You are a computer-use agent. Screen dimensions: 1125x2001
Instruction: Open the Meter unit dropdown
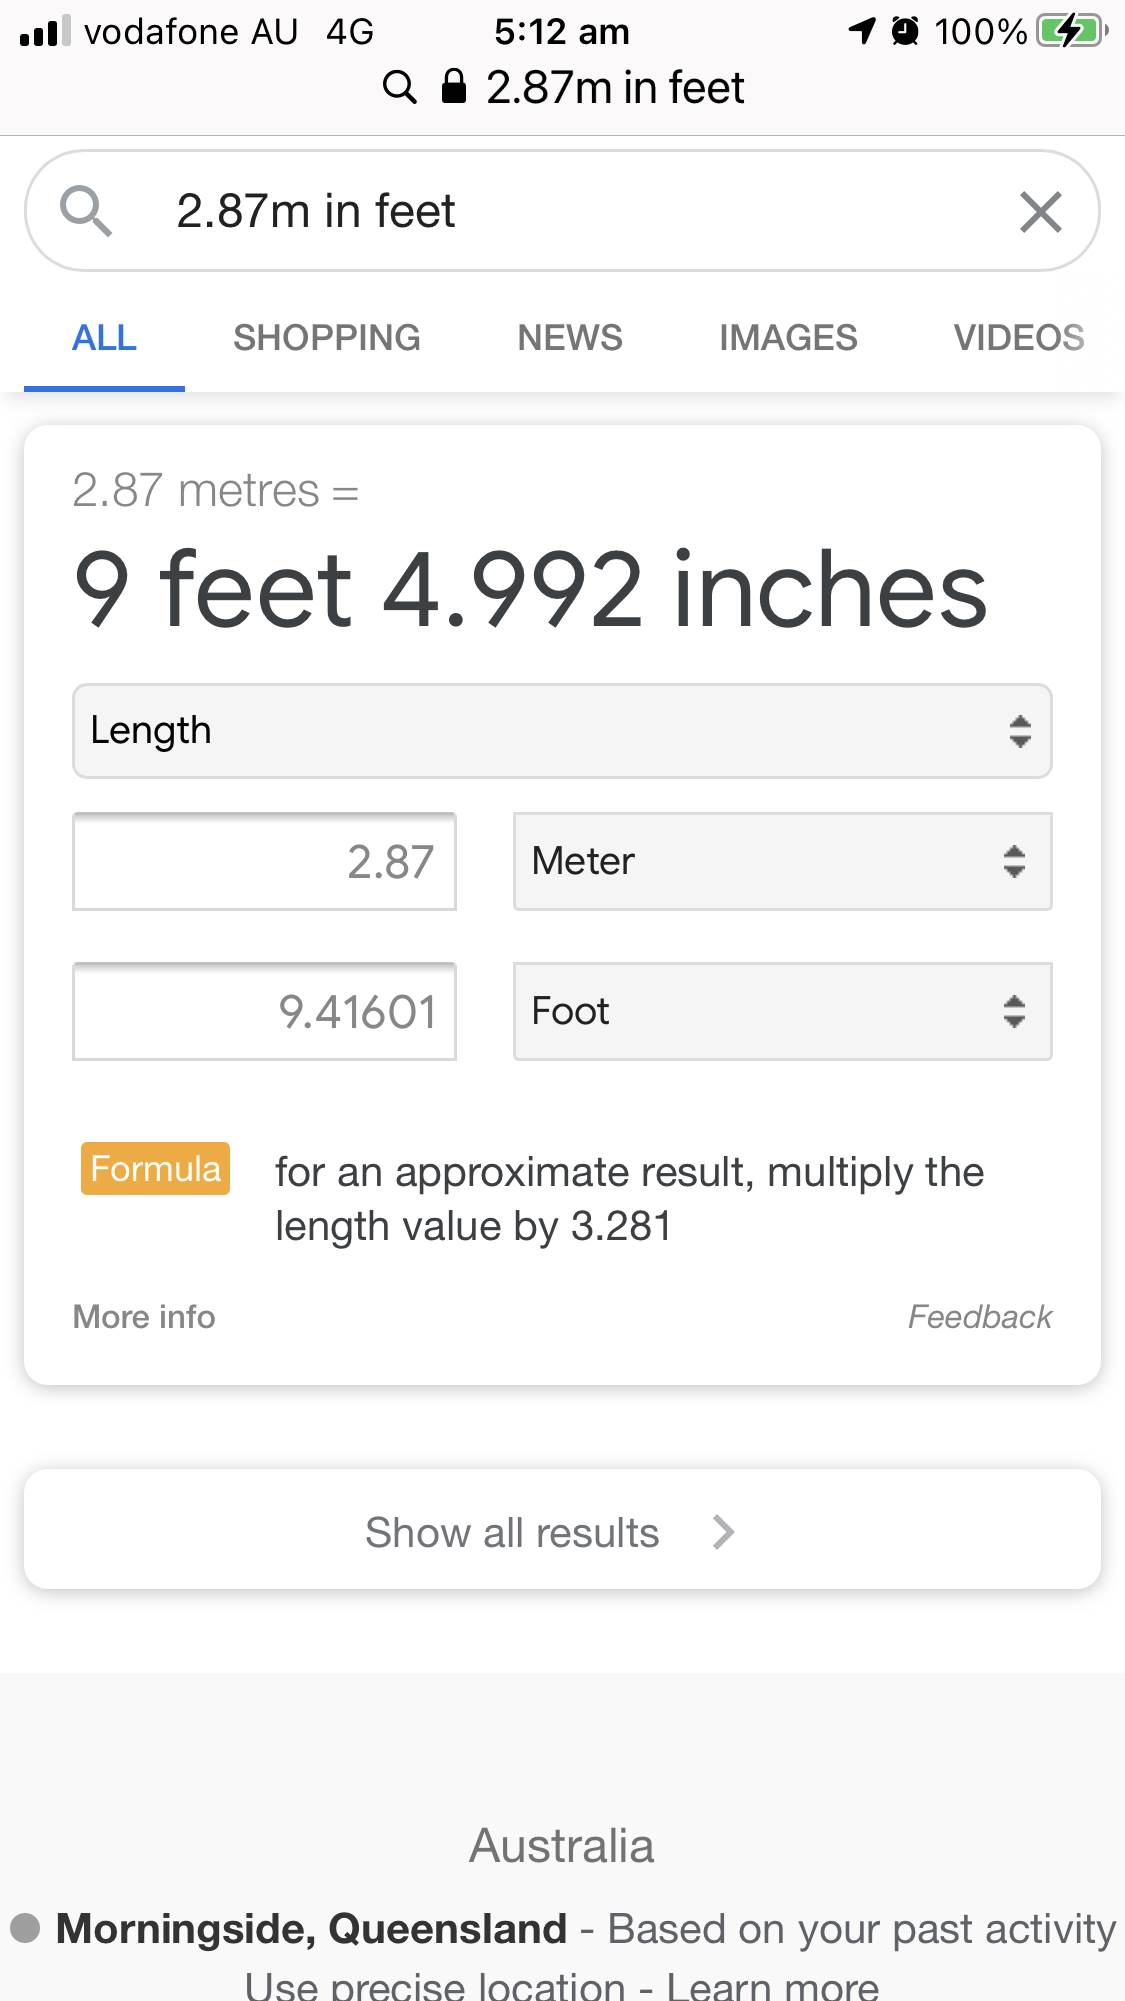782,861
